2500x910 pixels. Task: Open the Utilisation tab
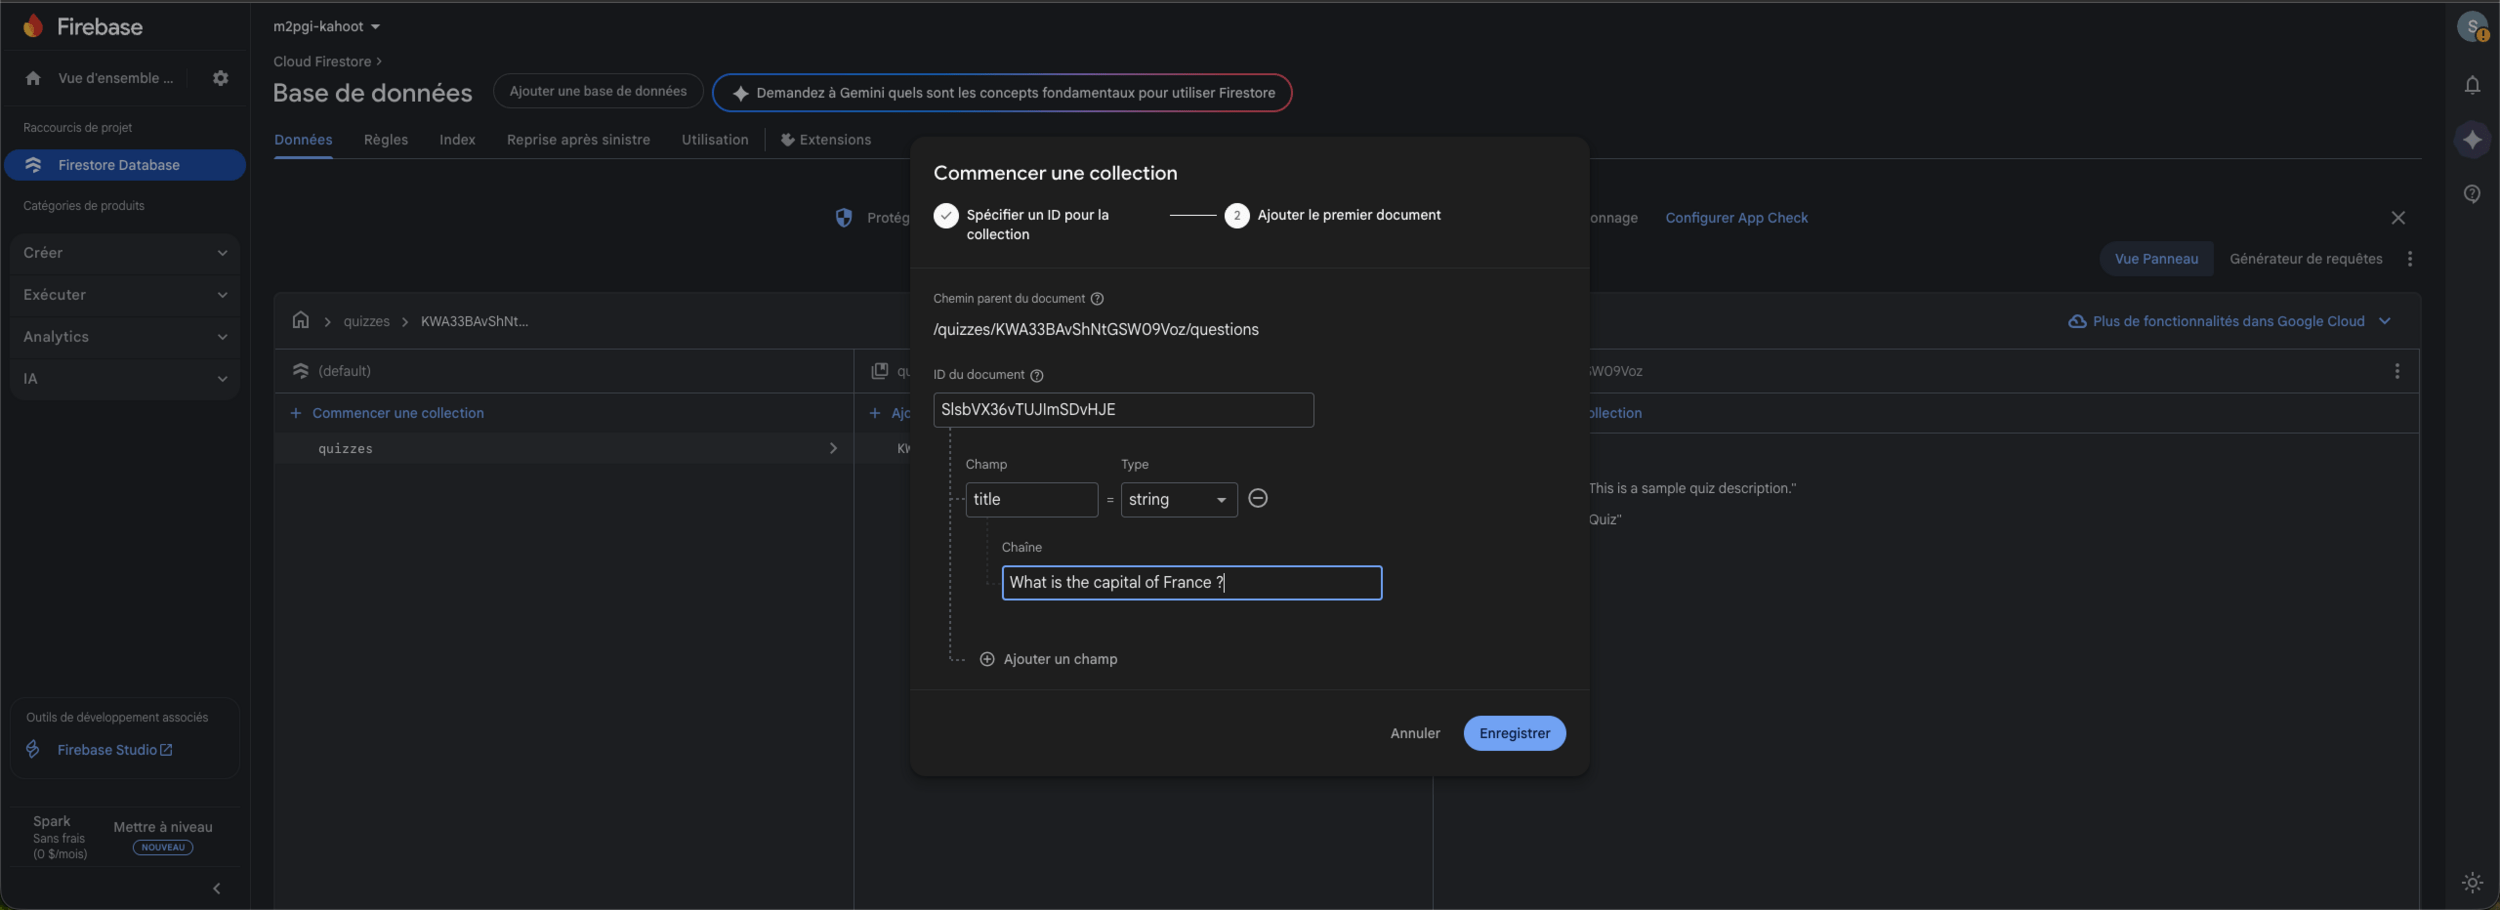coord(715,140)
